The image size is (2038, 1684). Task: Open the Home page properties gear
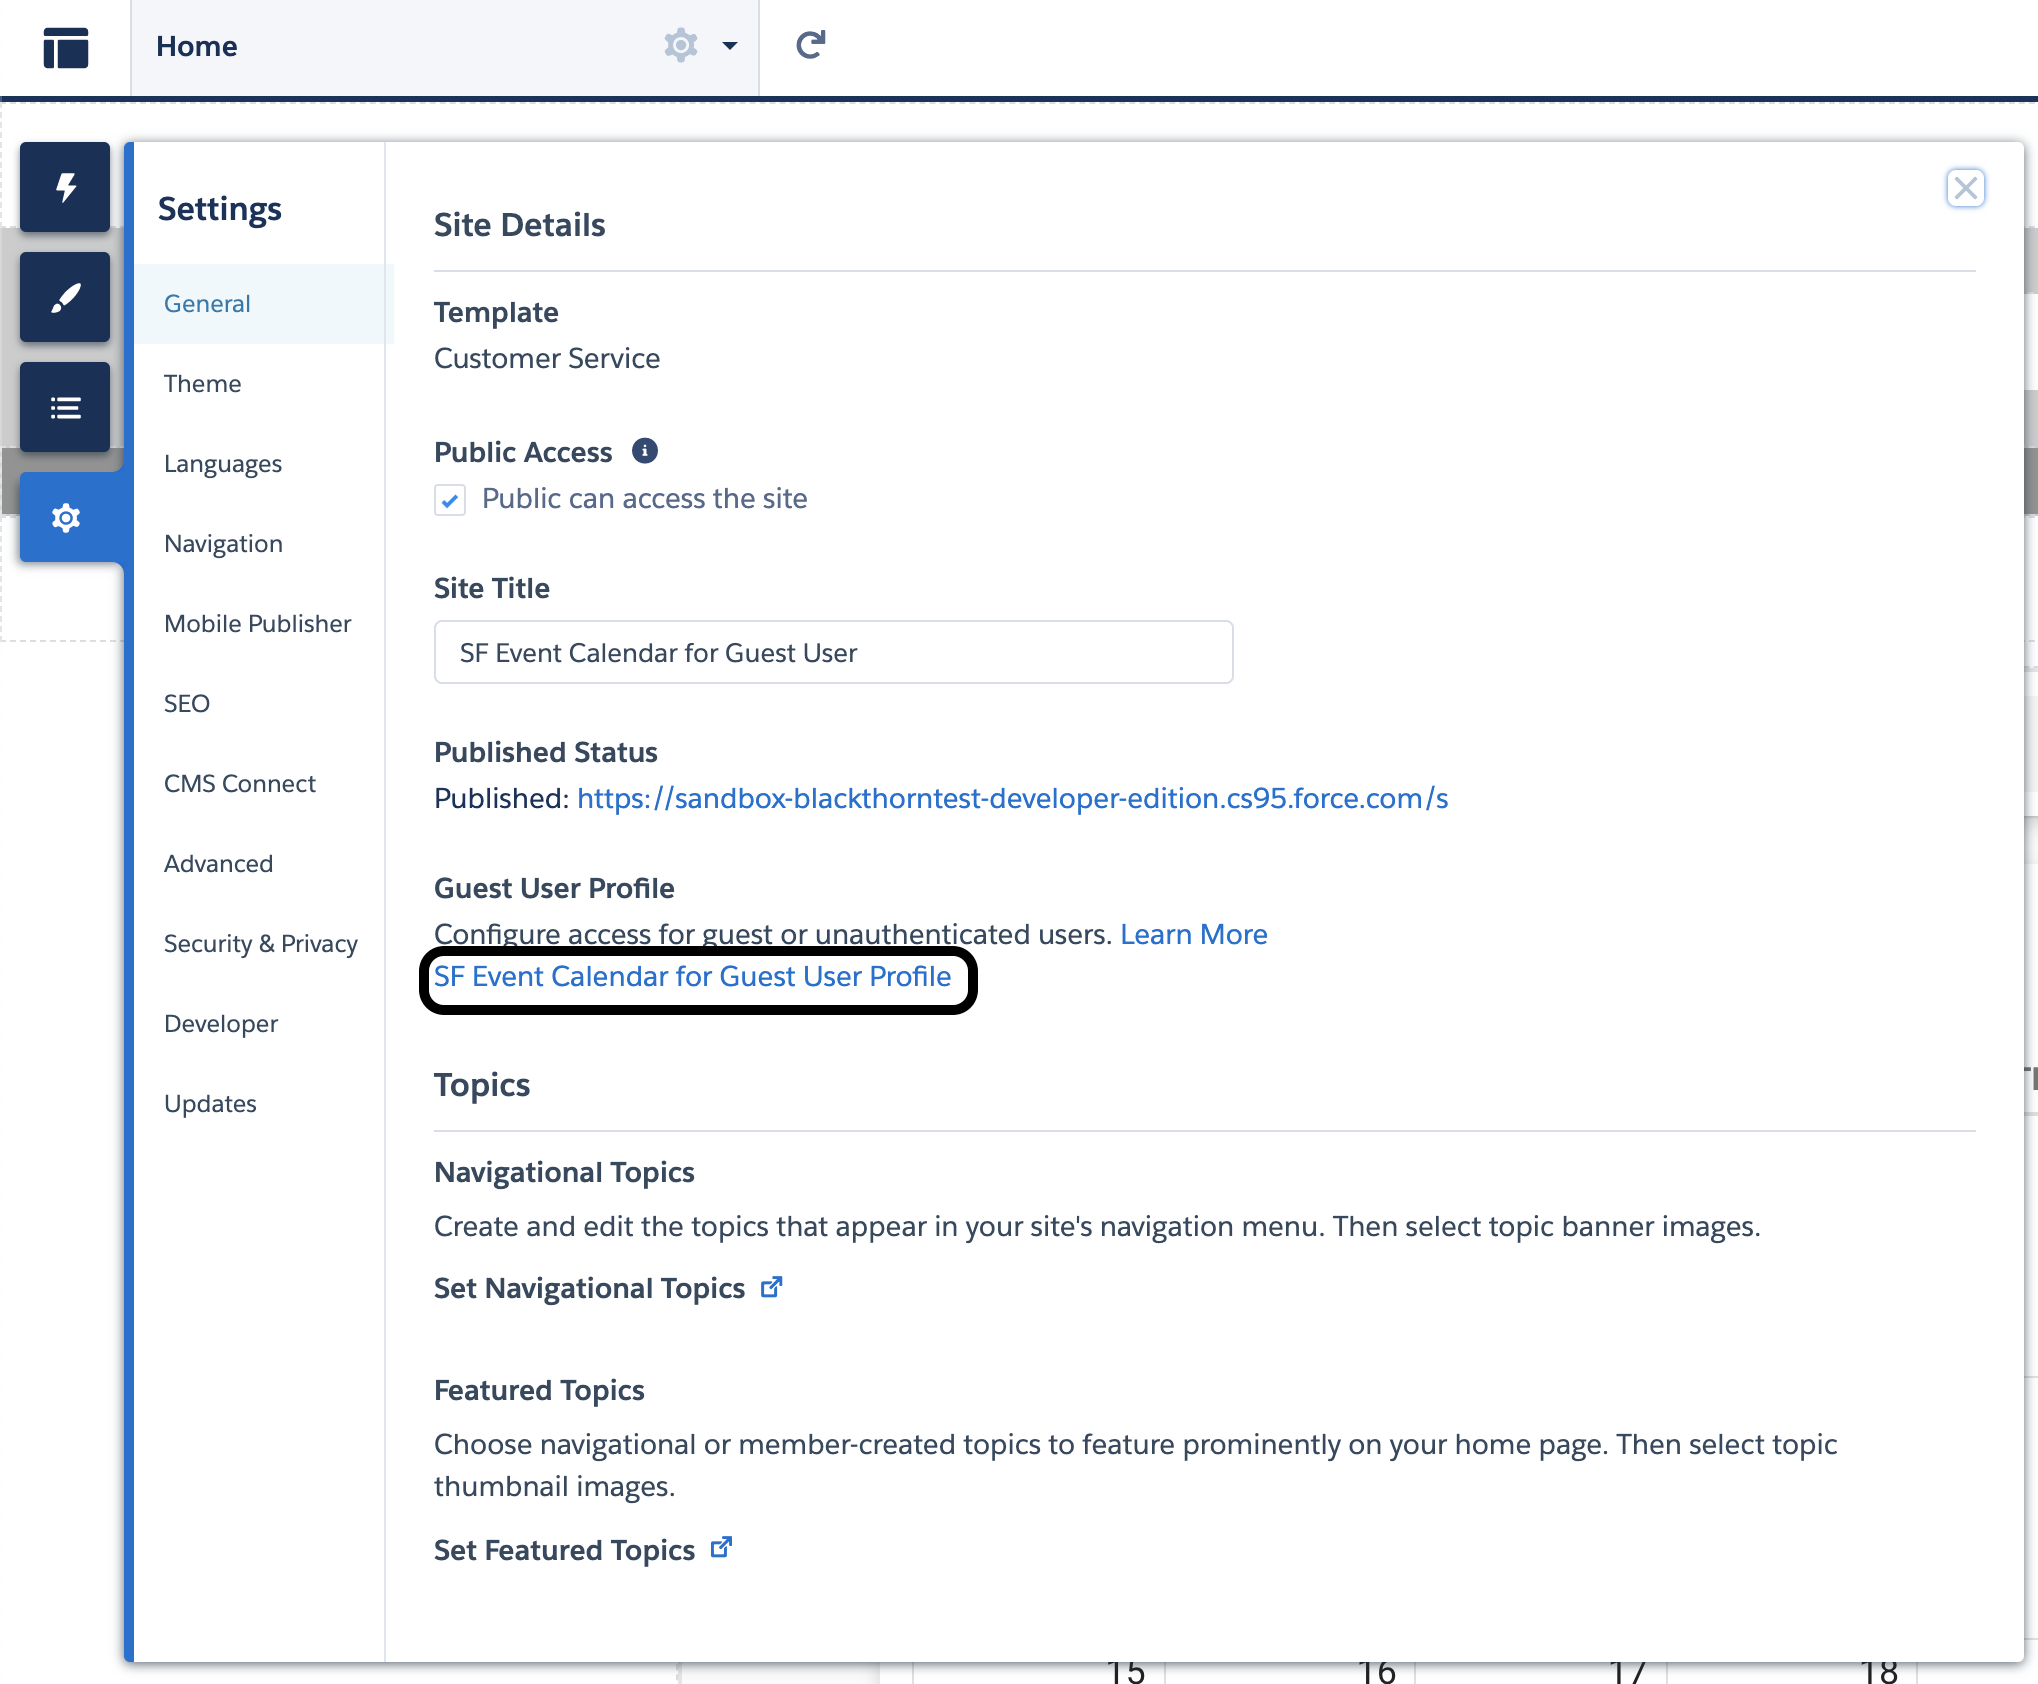tap(681, 45)
